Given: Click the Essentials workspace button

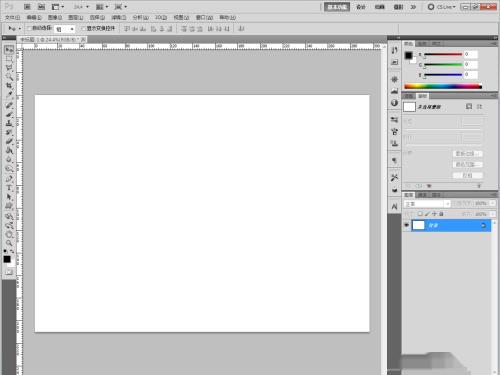Looking at the screenshot, I should point(337,7).
